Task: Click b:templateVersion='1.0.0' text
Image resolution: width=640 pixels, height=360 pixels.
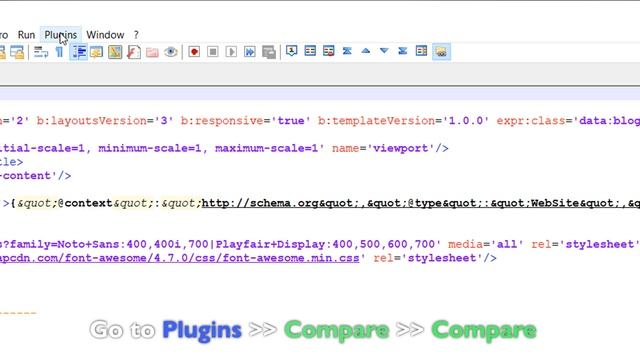Action: (403, 121)
